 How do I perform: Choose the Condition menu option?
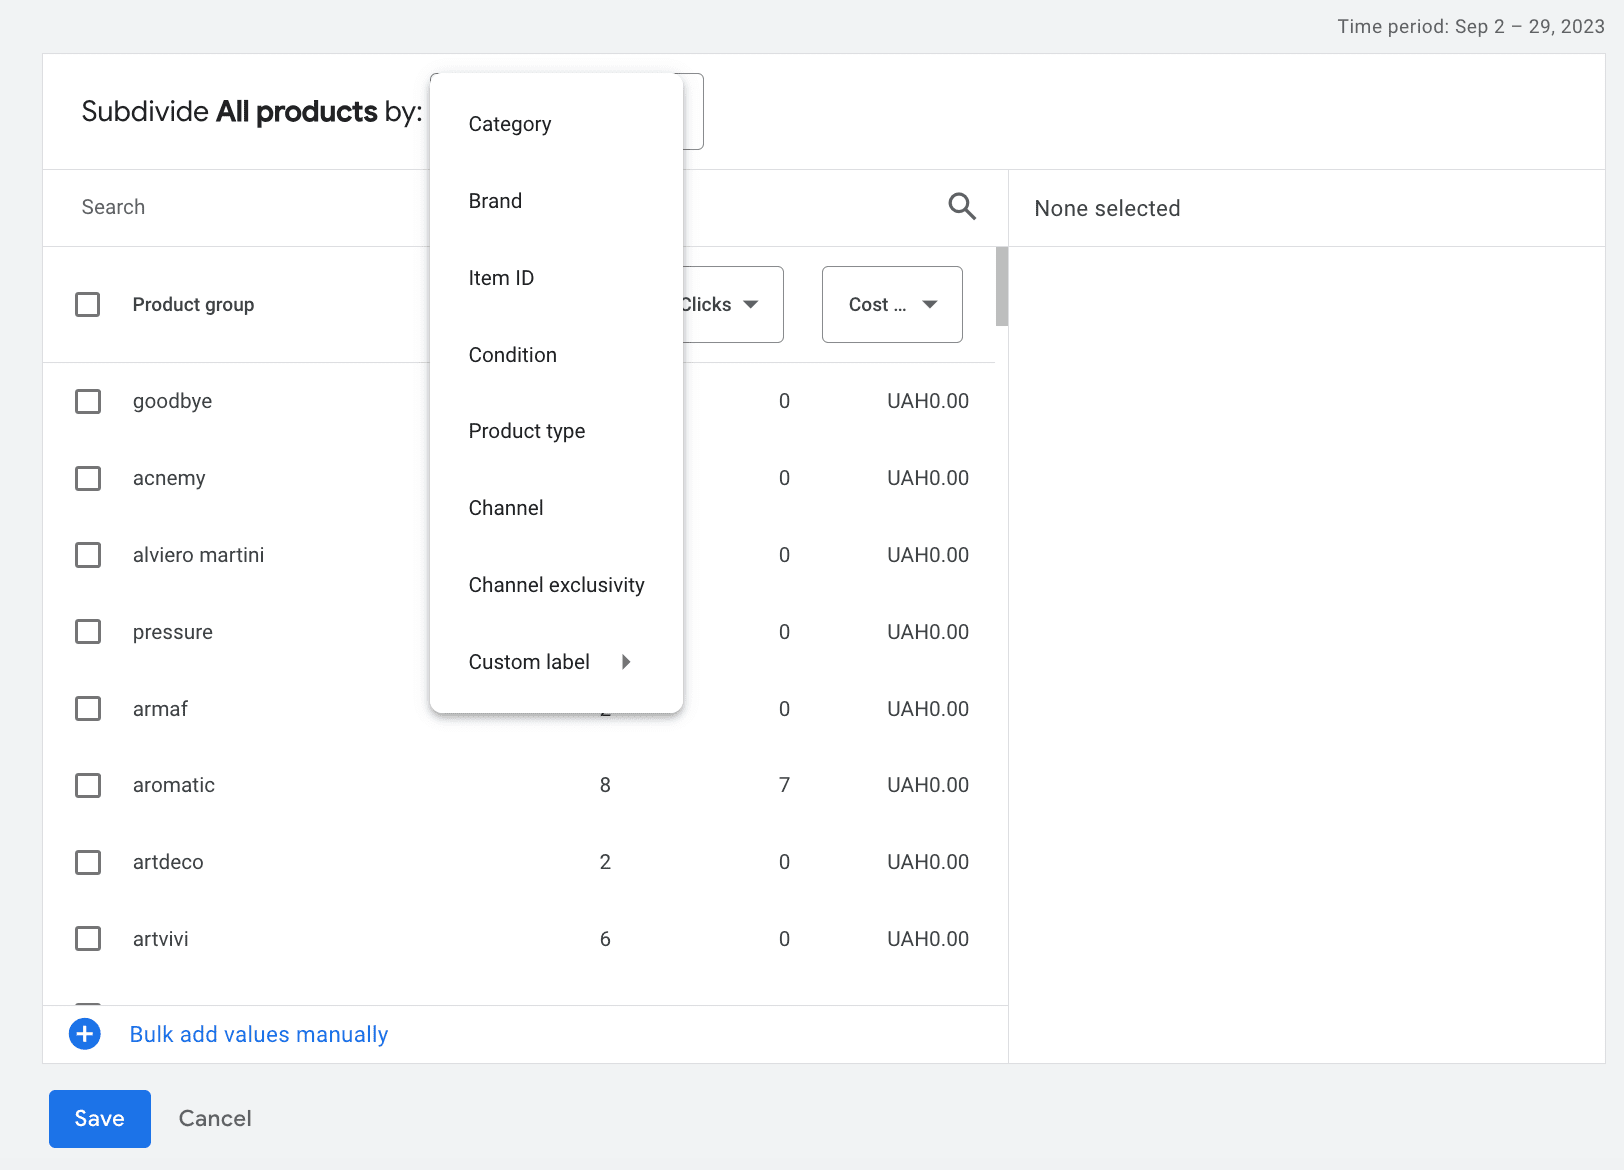click(x=512, y=355)
